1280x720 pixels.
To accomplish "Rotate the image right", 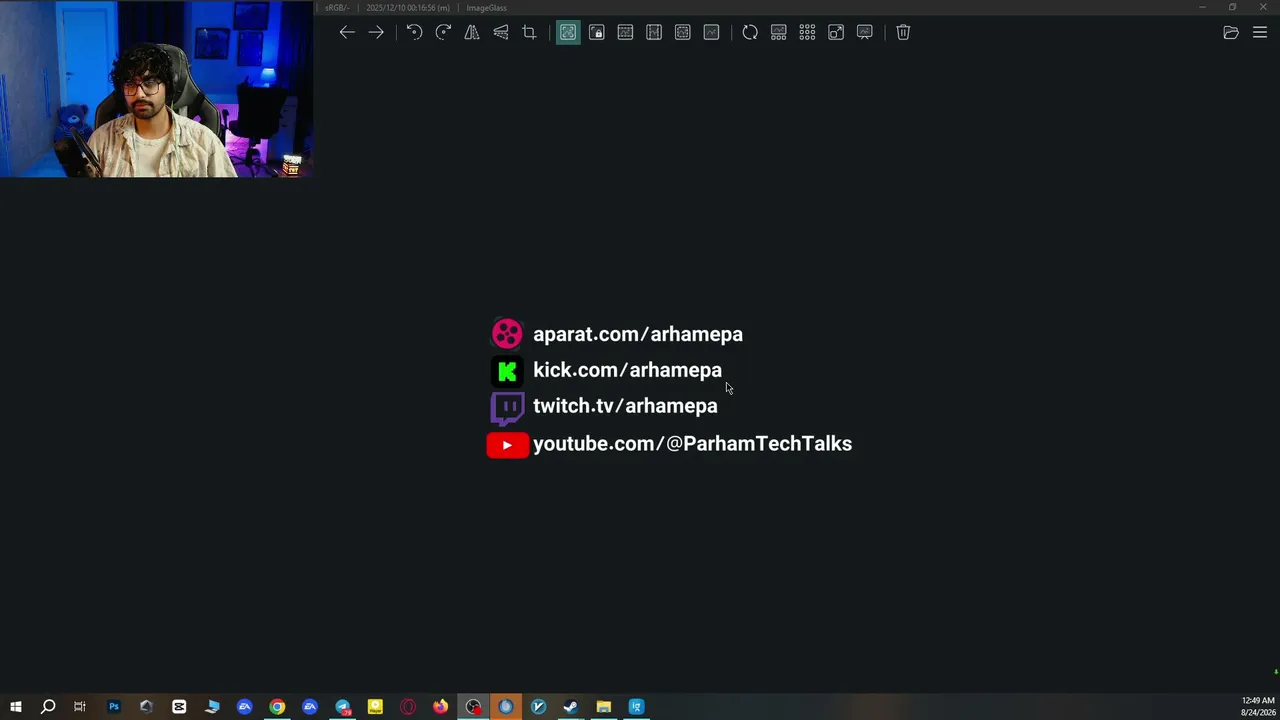I will pyautogui.click(x=443, y=32).
